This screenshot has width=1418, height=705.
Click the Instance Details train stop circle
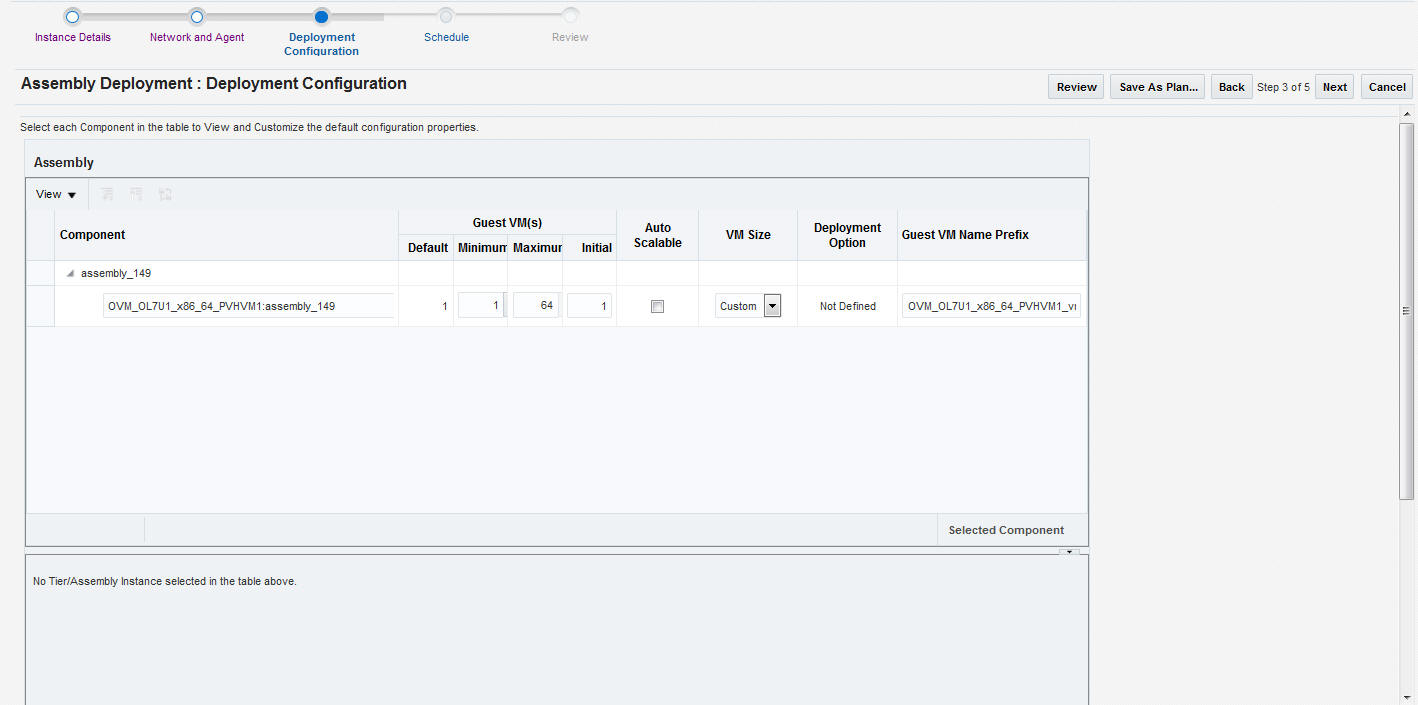pos(72,16)
